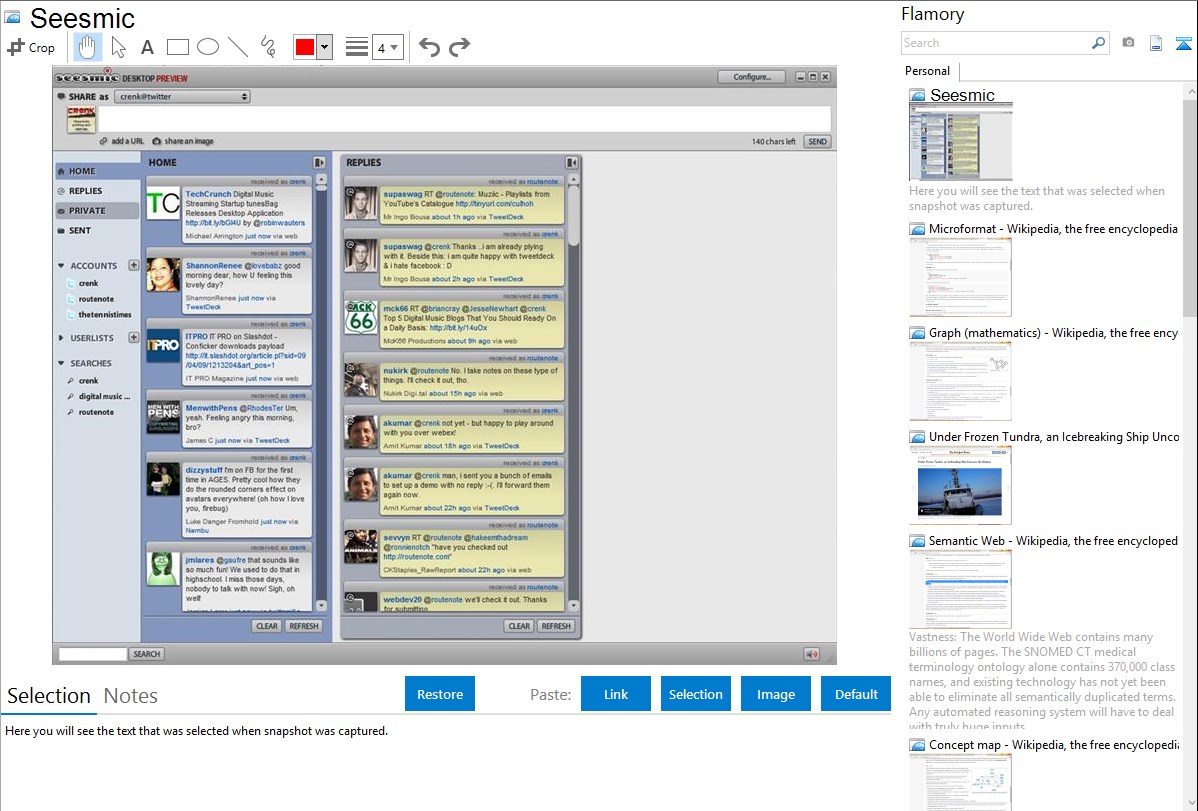
Task: Switch to the Notes tab
Action: pos(131,696)
